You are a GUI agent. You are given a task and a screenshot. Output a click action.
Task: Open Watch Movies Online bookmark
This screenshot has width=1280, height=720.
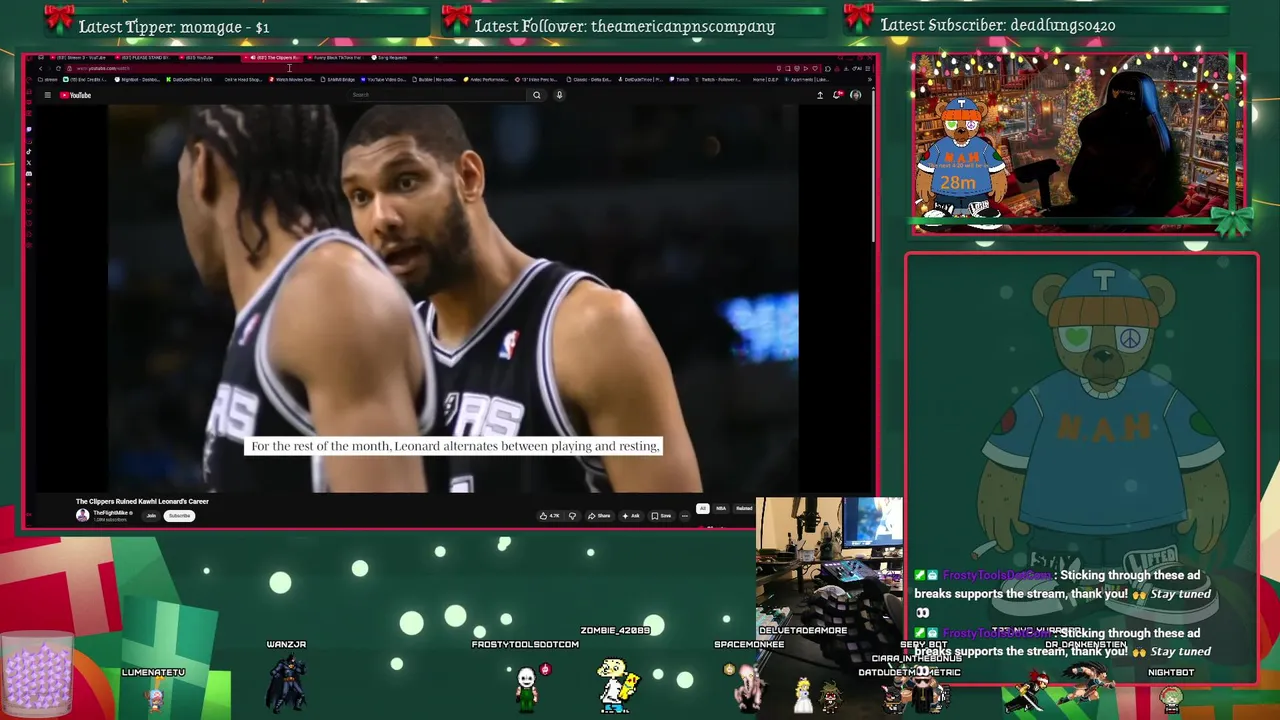pyautogui.click(x=291, y=79)
